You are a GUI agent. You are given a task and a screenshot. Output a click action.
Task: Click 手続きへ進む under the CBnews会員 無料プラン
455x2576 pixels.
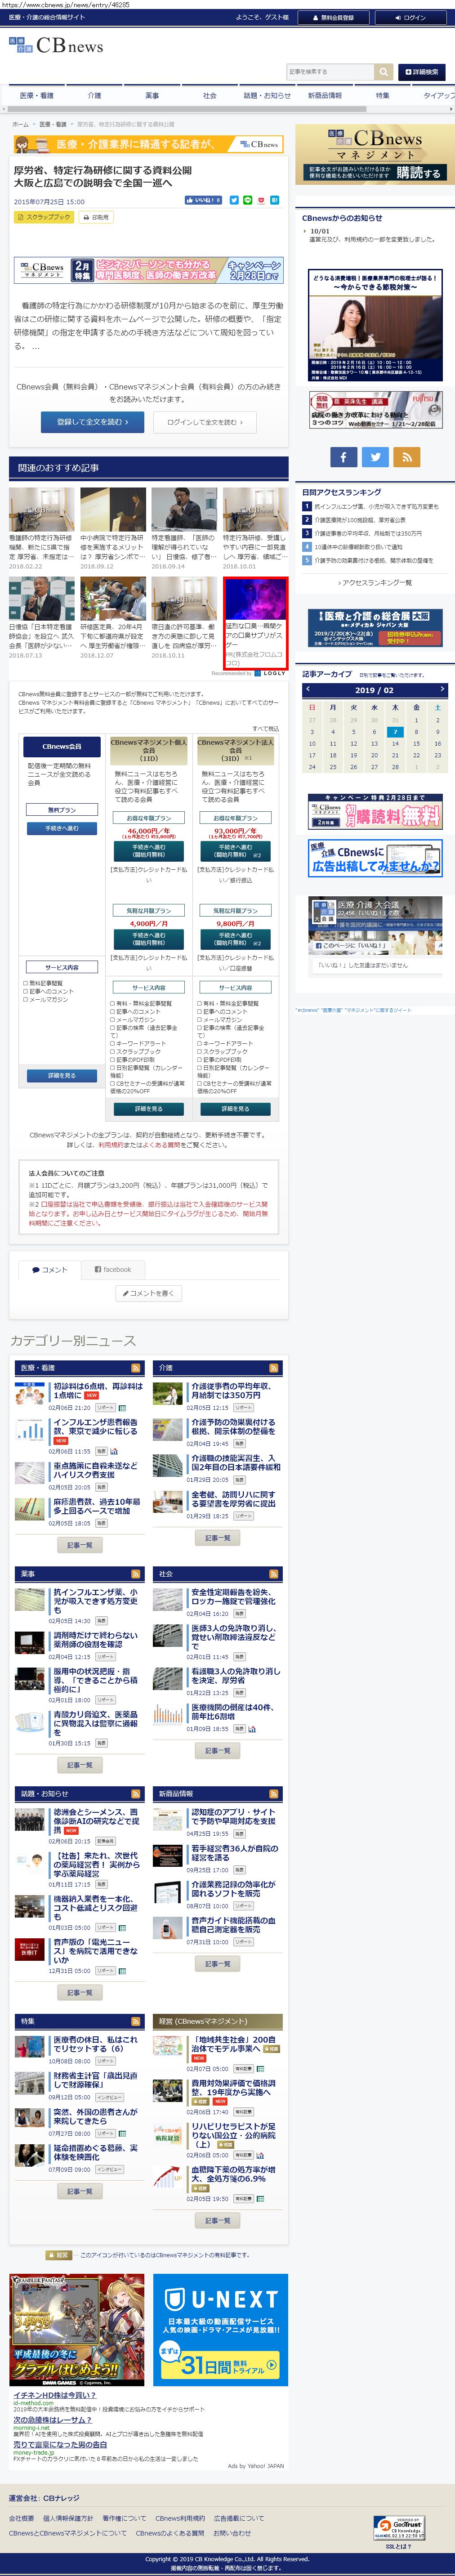(x=62, y=828)
